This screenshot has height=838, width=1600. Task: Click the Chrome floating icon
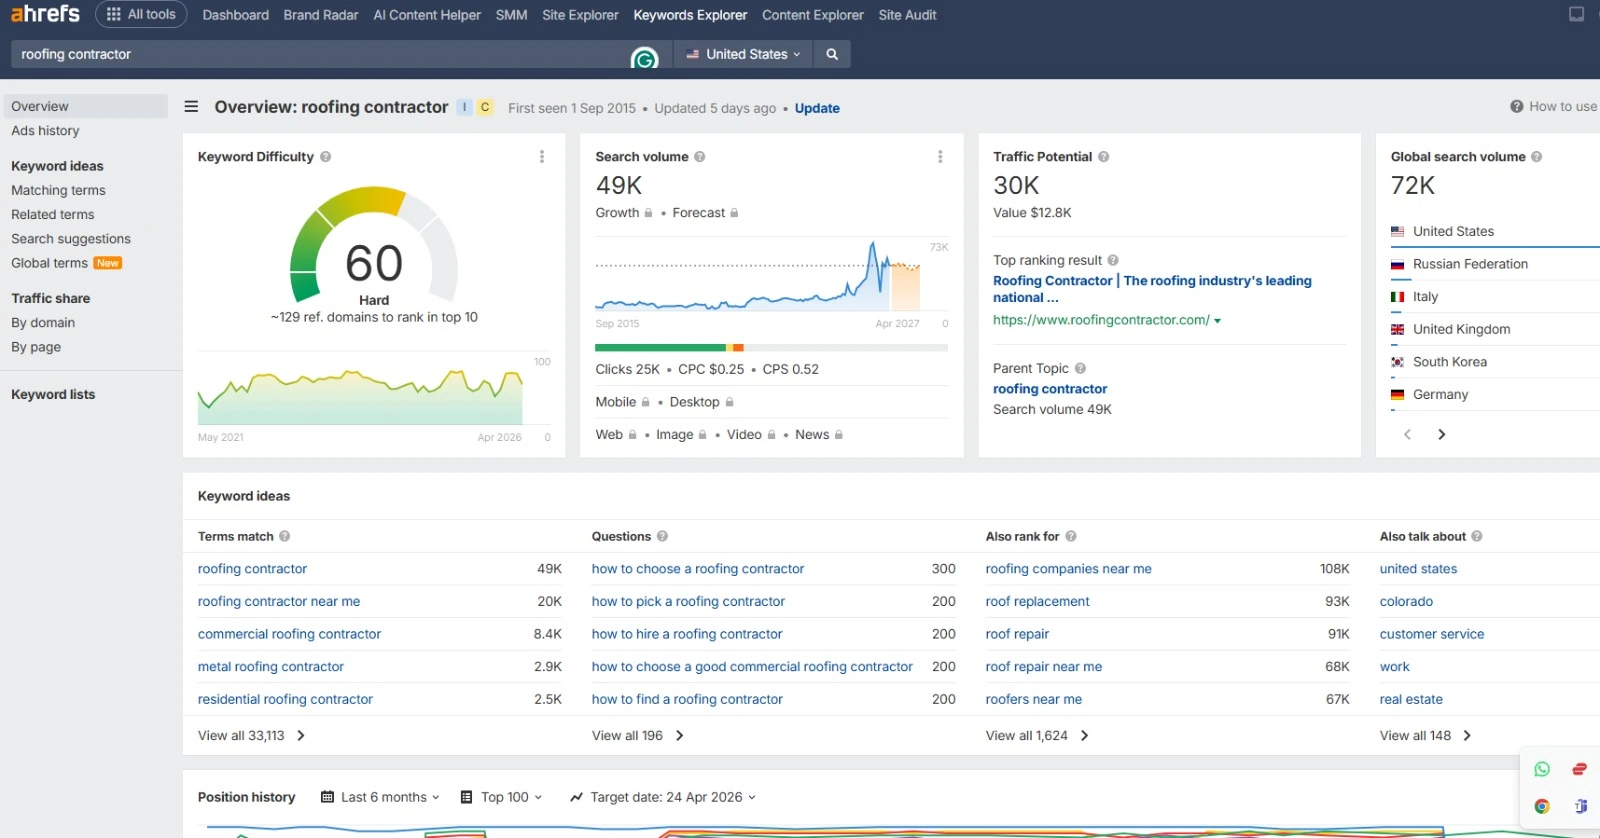tap(1542, 806)
